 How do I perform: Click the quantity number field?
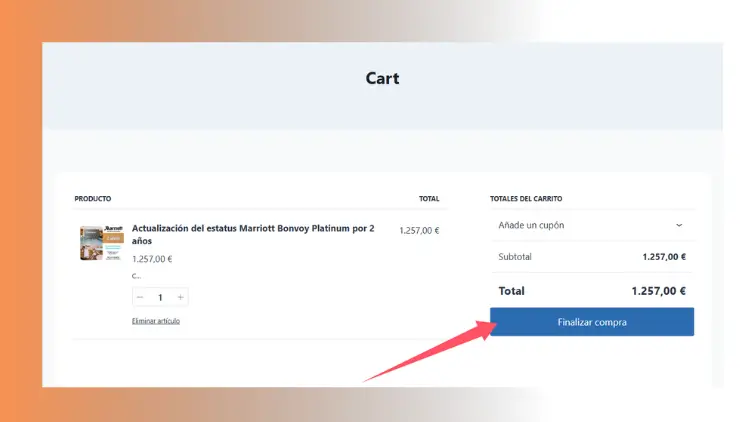pyautogui.click(x=160, y=297)
